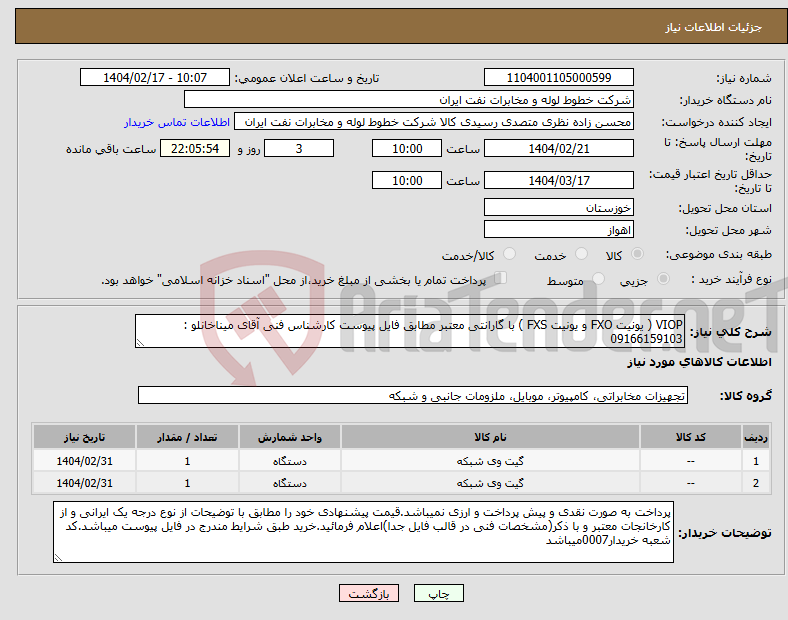Viewport: 788px width, 620px height.
Task: Click the unit دستگاه in row 1
Action: coord(290,461)
